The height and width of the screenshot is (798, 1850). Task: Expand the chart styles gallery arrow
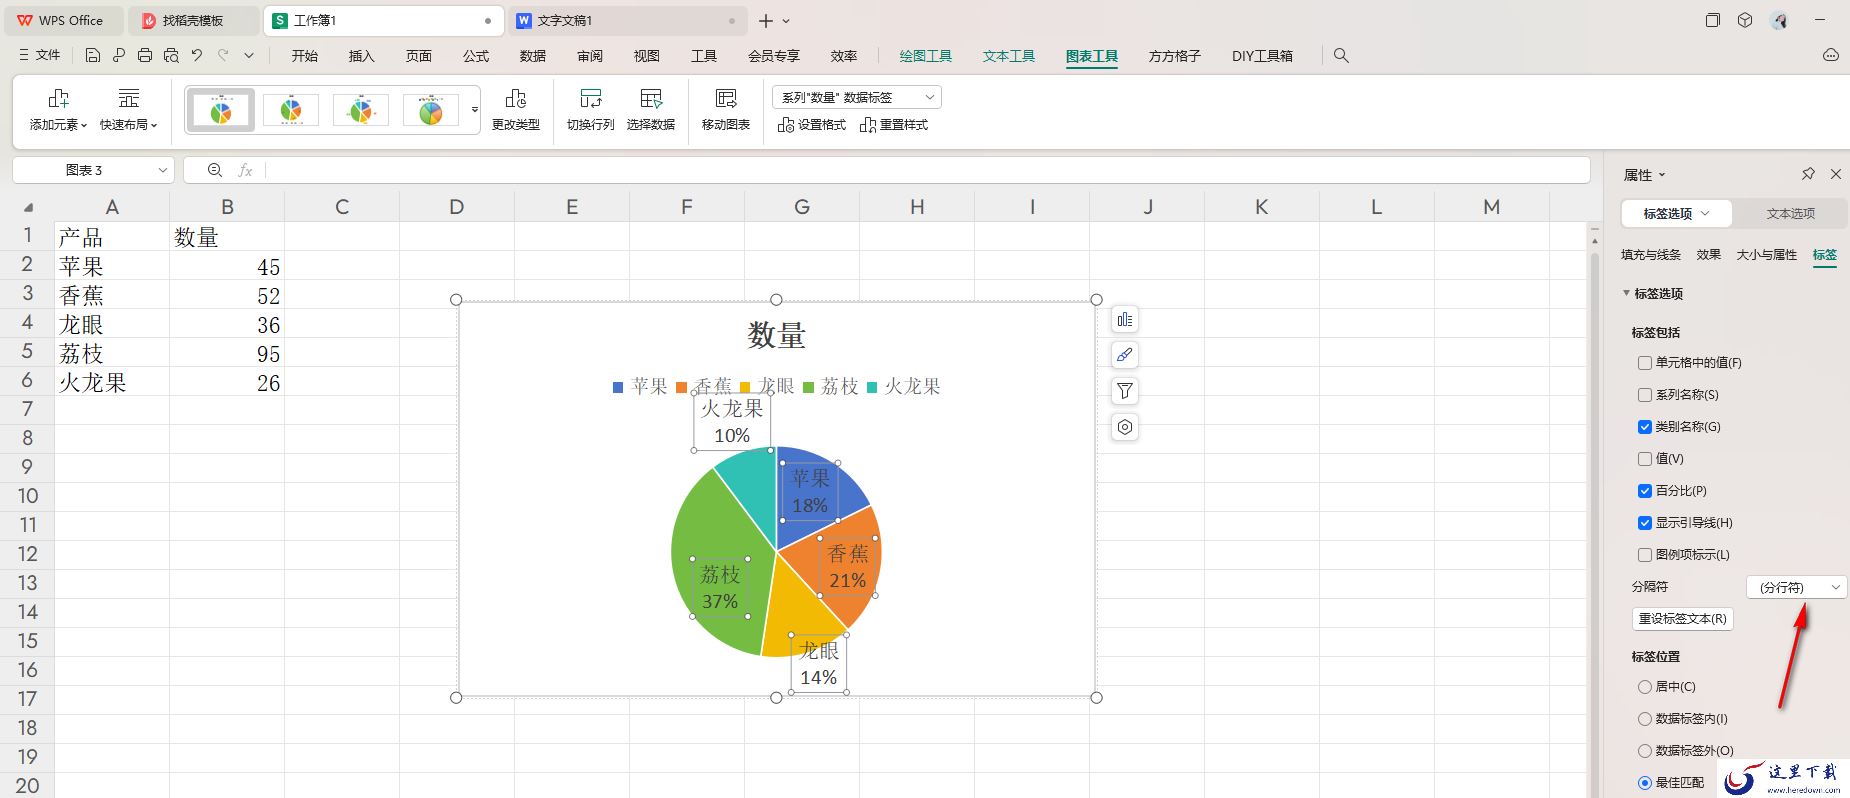point(475,110)
